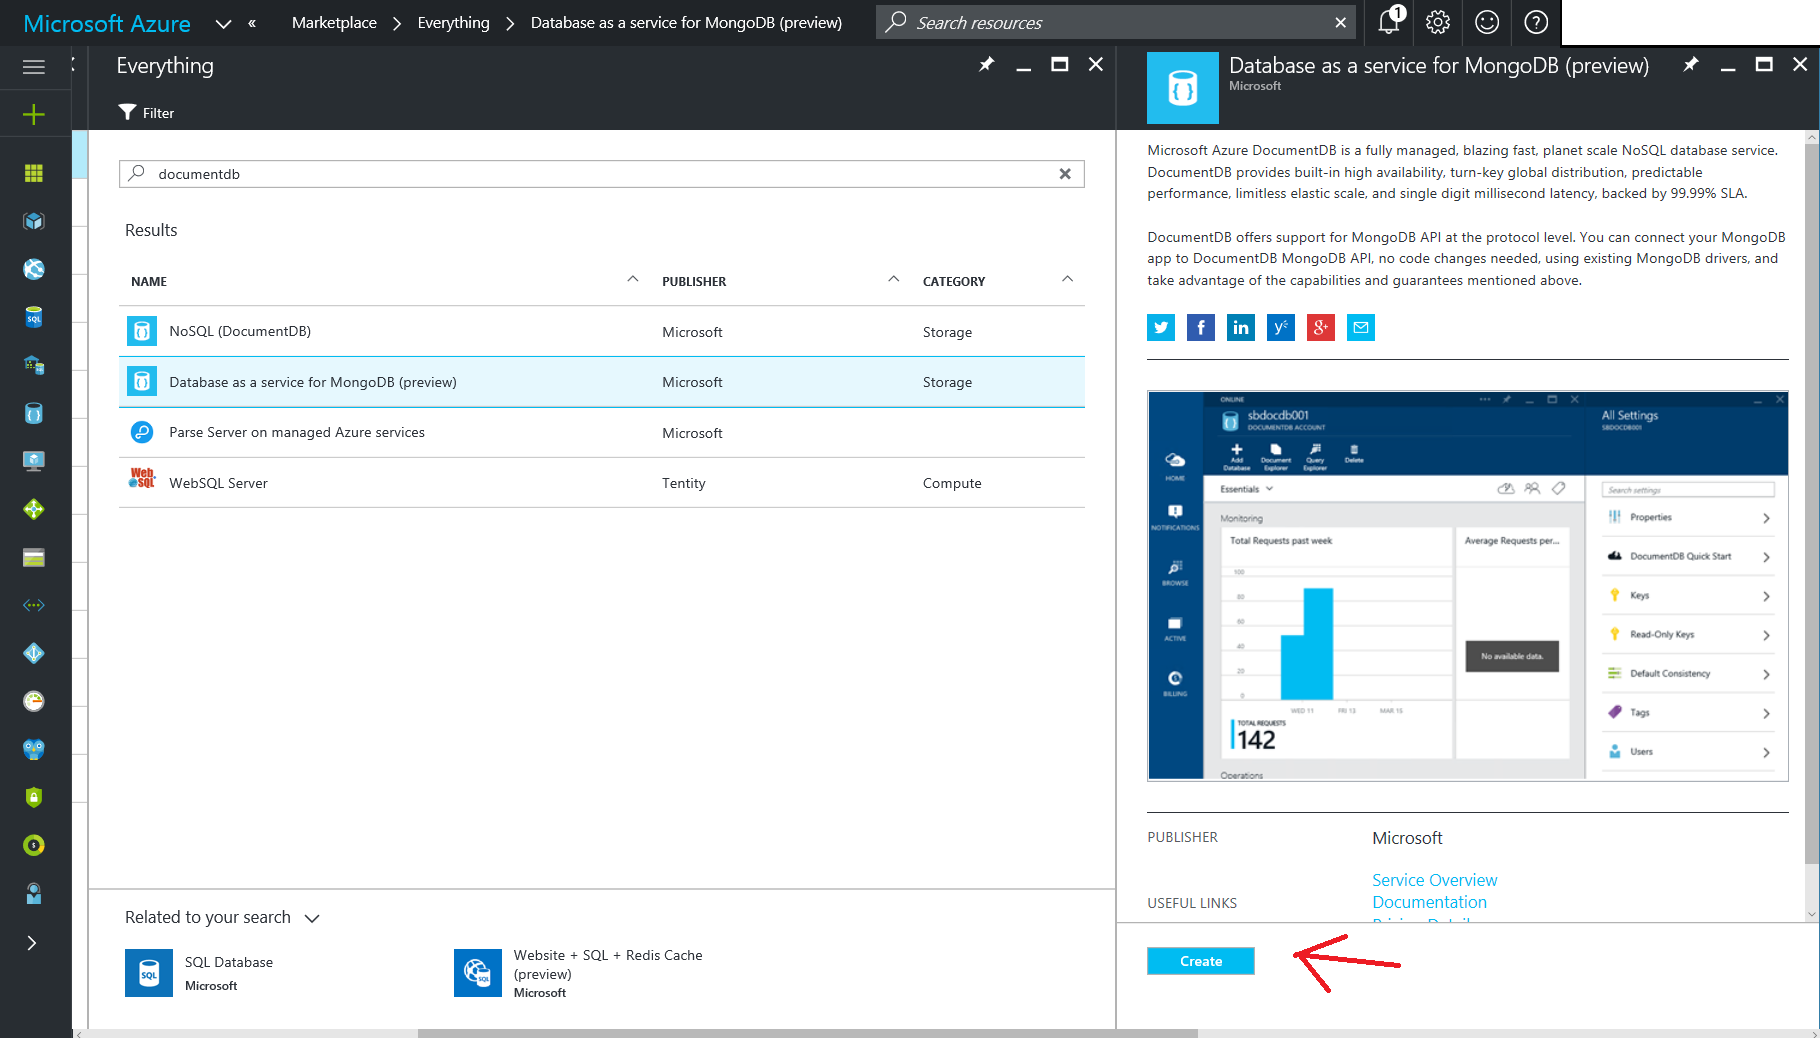This screenshot has width=1820, height=1038.
Task: Select Parse Server on managed Azure services
Action: (x=601, y=432)
